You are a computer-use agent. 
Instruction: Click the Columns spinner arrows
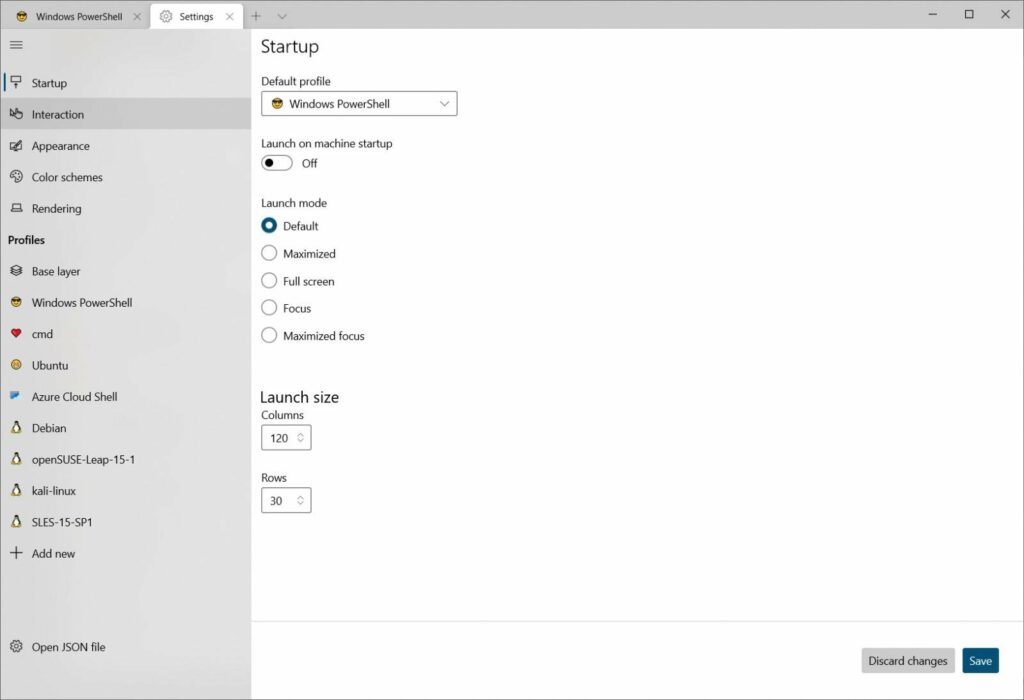300,438
